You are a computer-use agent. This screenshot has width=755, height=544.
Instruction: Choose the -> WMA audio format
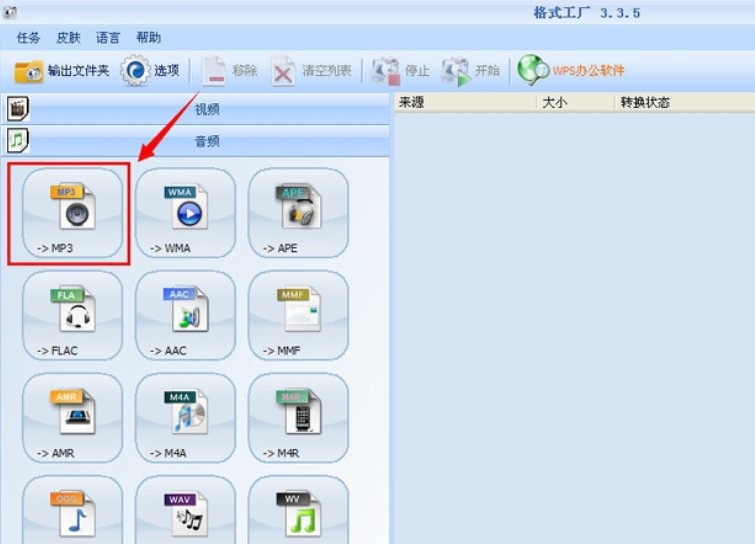click(186, 213)
